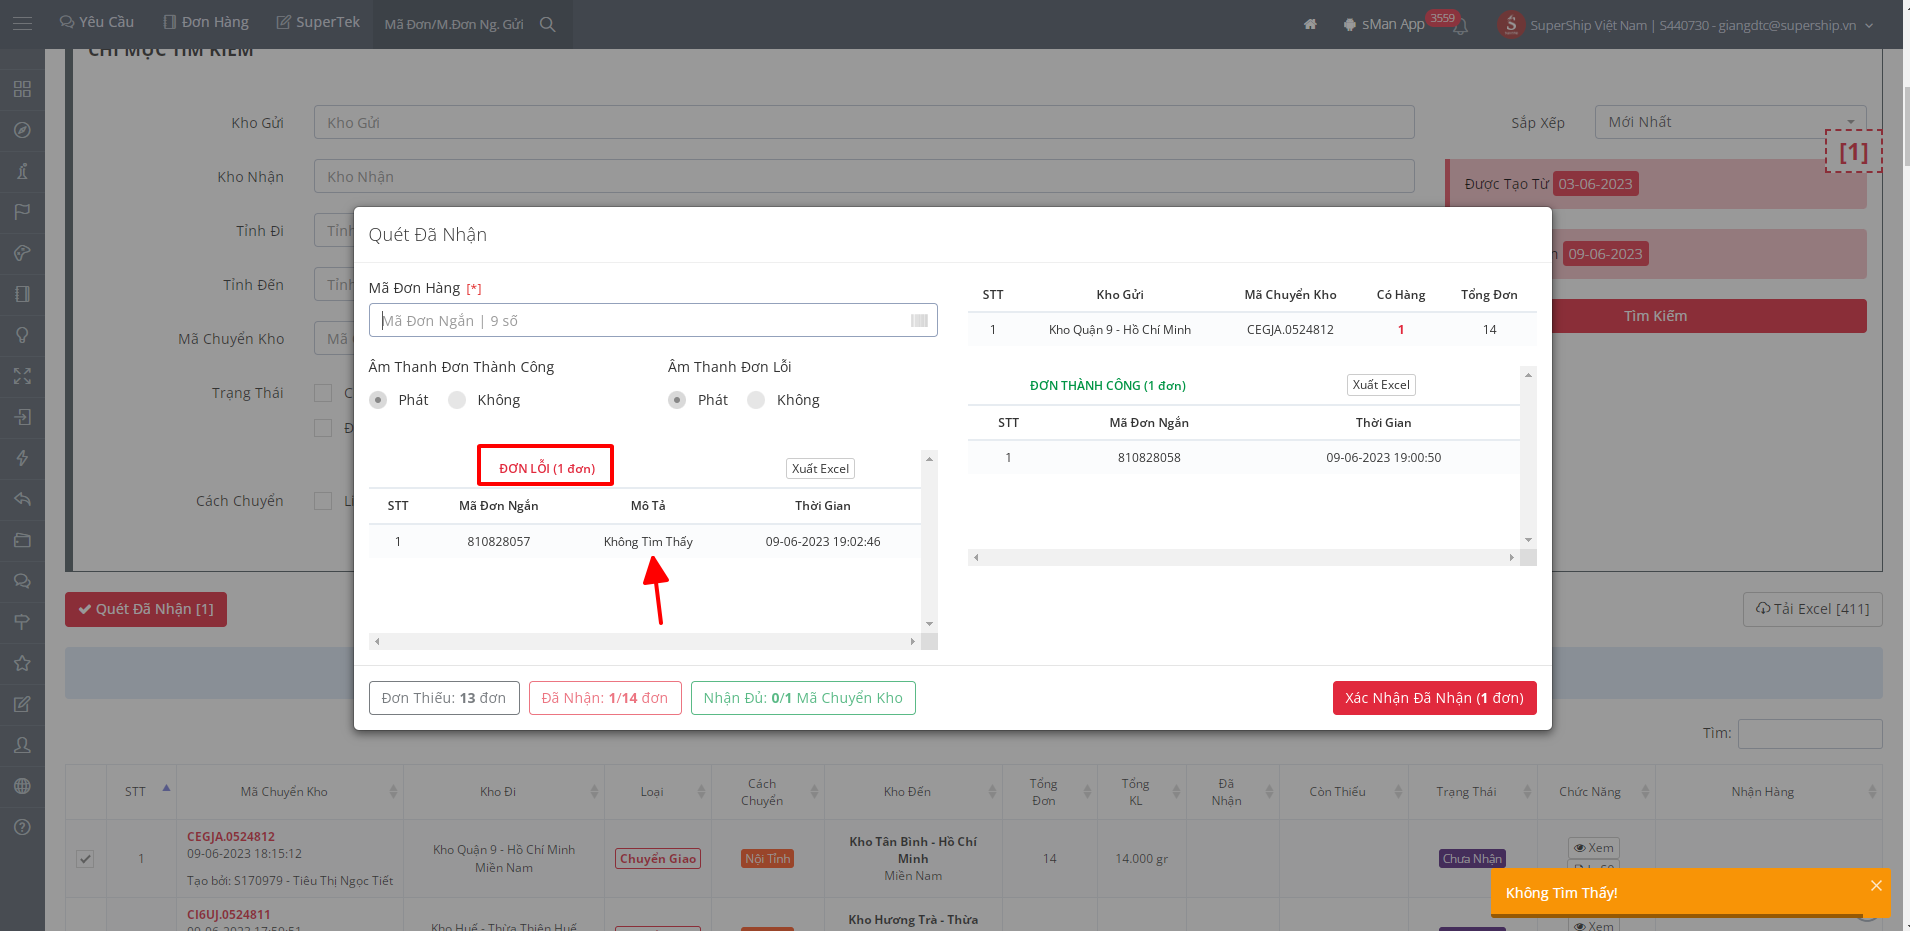Select Không for Âm Thanh Đơn Thành Công
Screen dimensions: 1910x931
(x=457, y=400)
